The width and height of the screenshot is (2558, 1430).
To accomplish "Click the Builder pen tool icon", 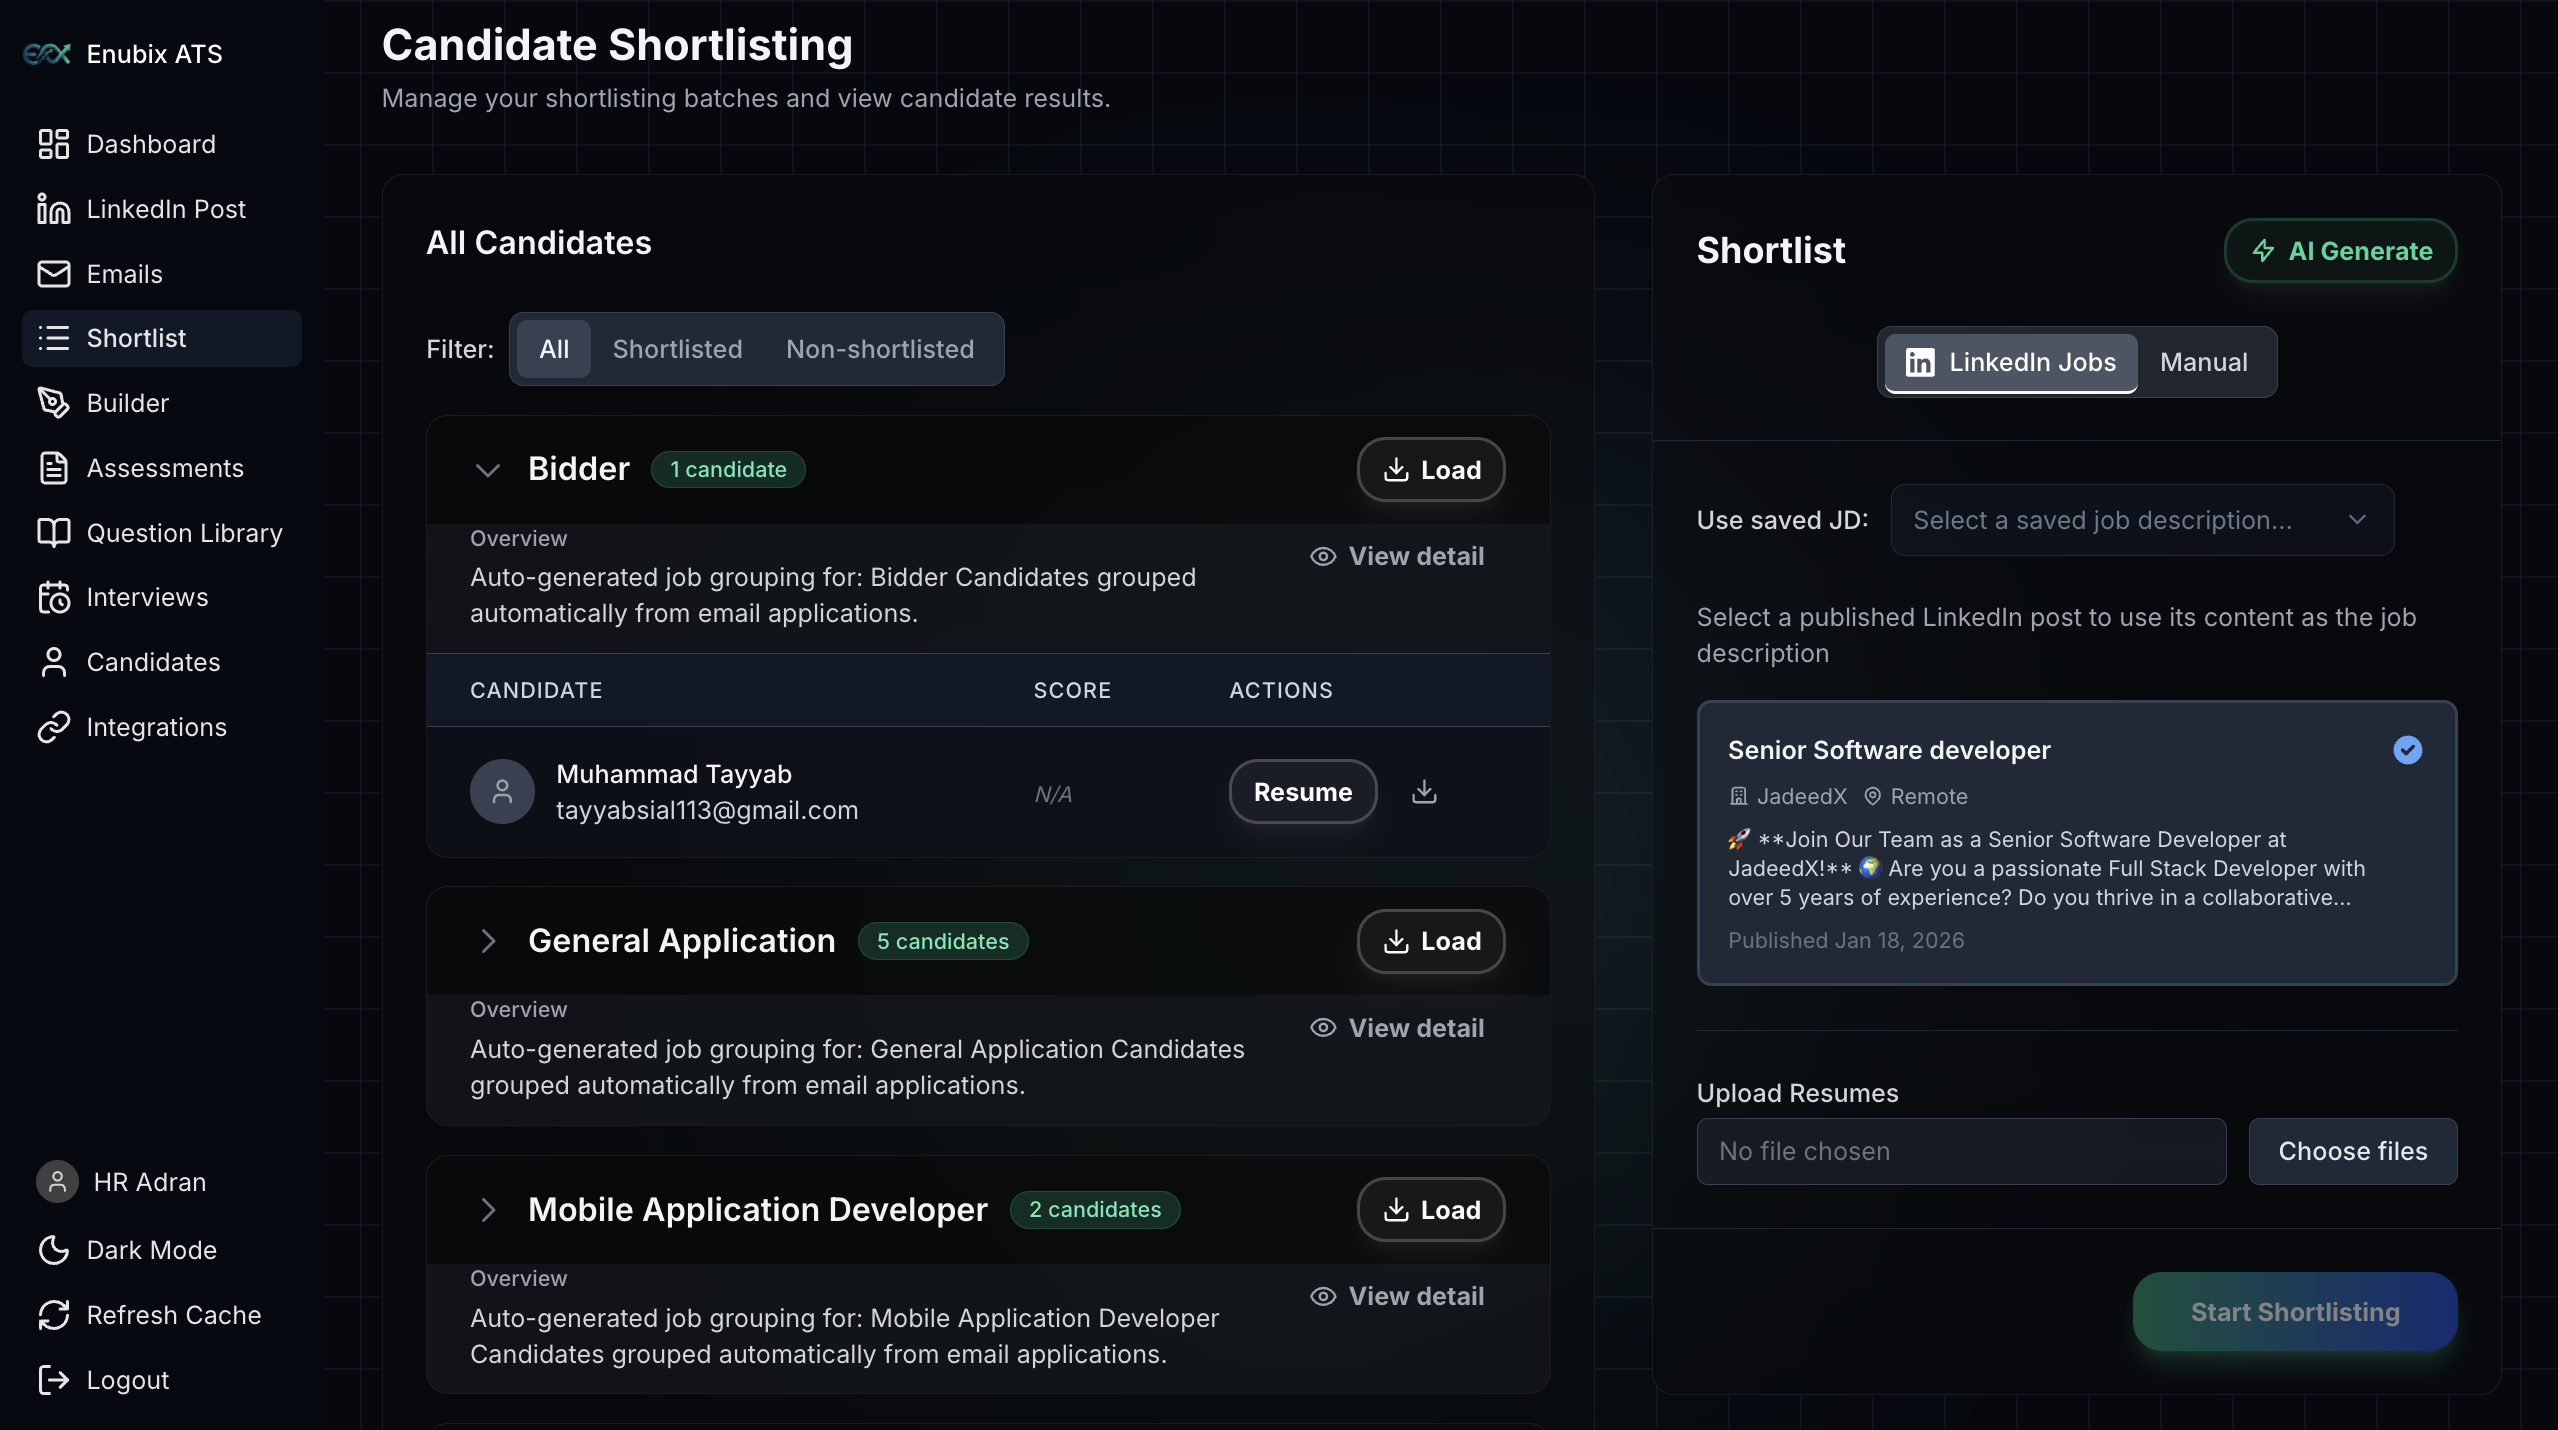I will [x=53, y=403].
